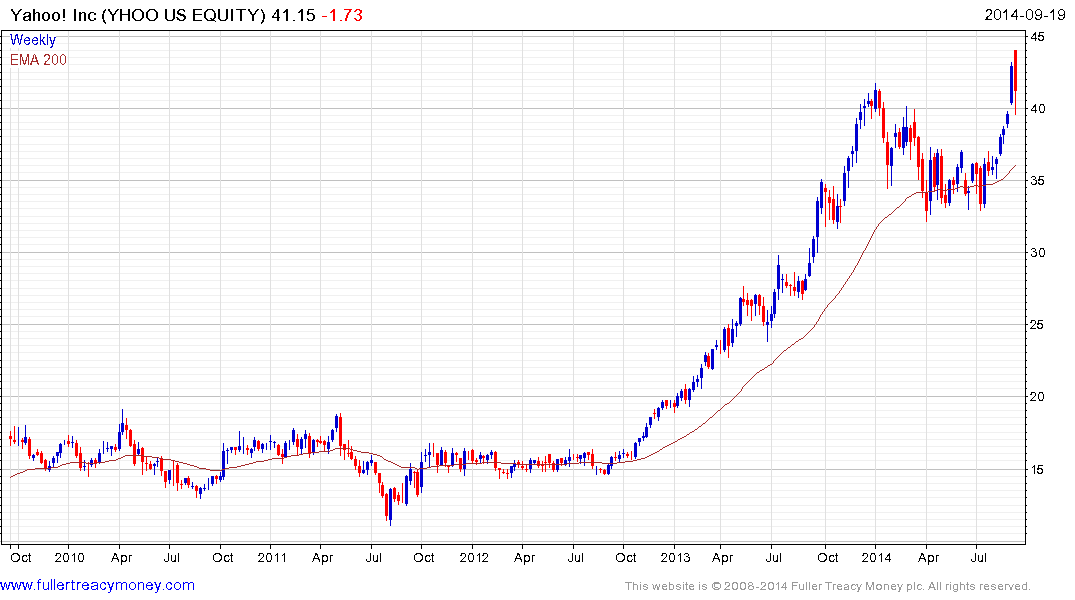Click the y-axis label 25
Viewport: 1075px width, 600px height.
tap(1037, 324)
